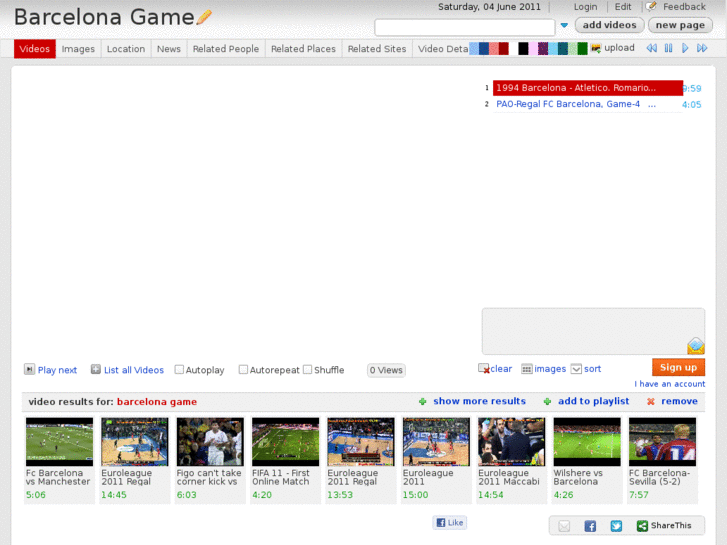Enable the Autoplay checkbox

pos(179,370)
